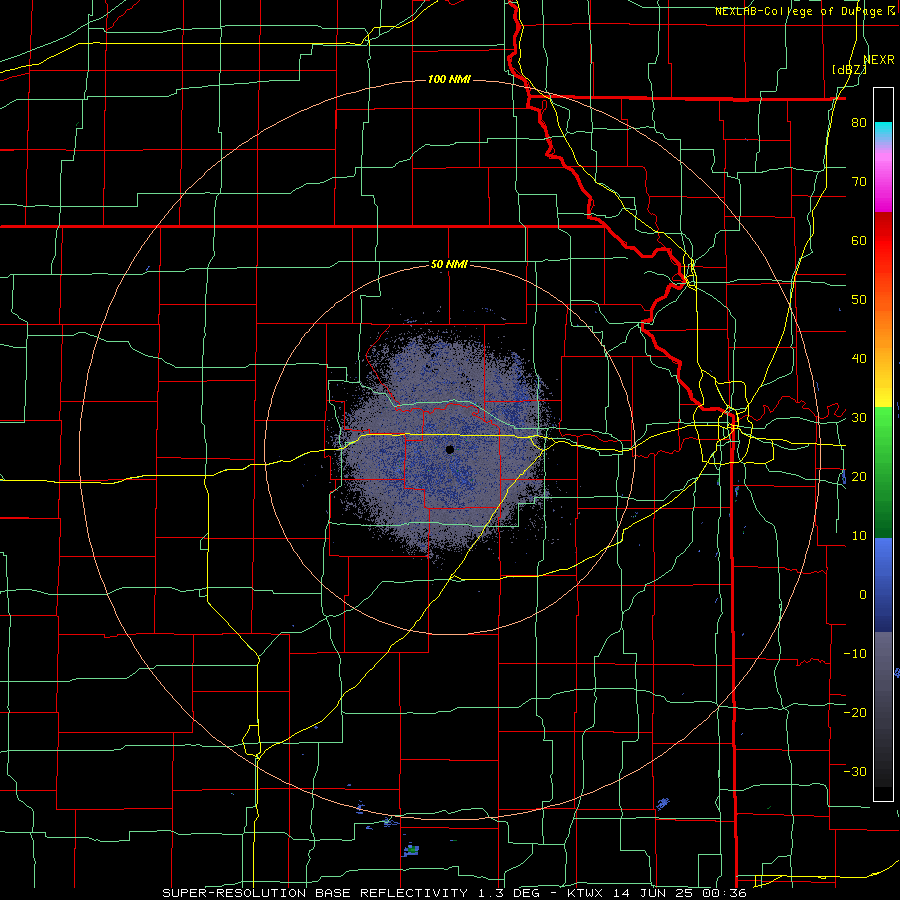900x900 pixels.
Task: Click the 14 JUN 25 00:36 timestamp
Action: (680, 893)
